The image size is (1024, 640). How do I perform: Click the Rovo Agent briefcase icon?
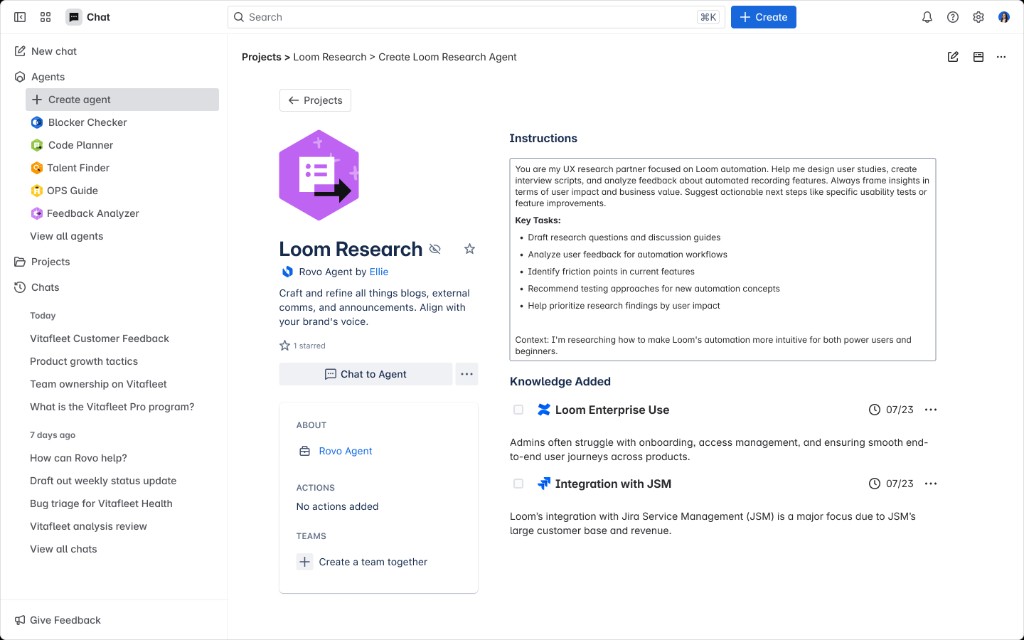pyautogui.click(x=304, y=451)
